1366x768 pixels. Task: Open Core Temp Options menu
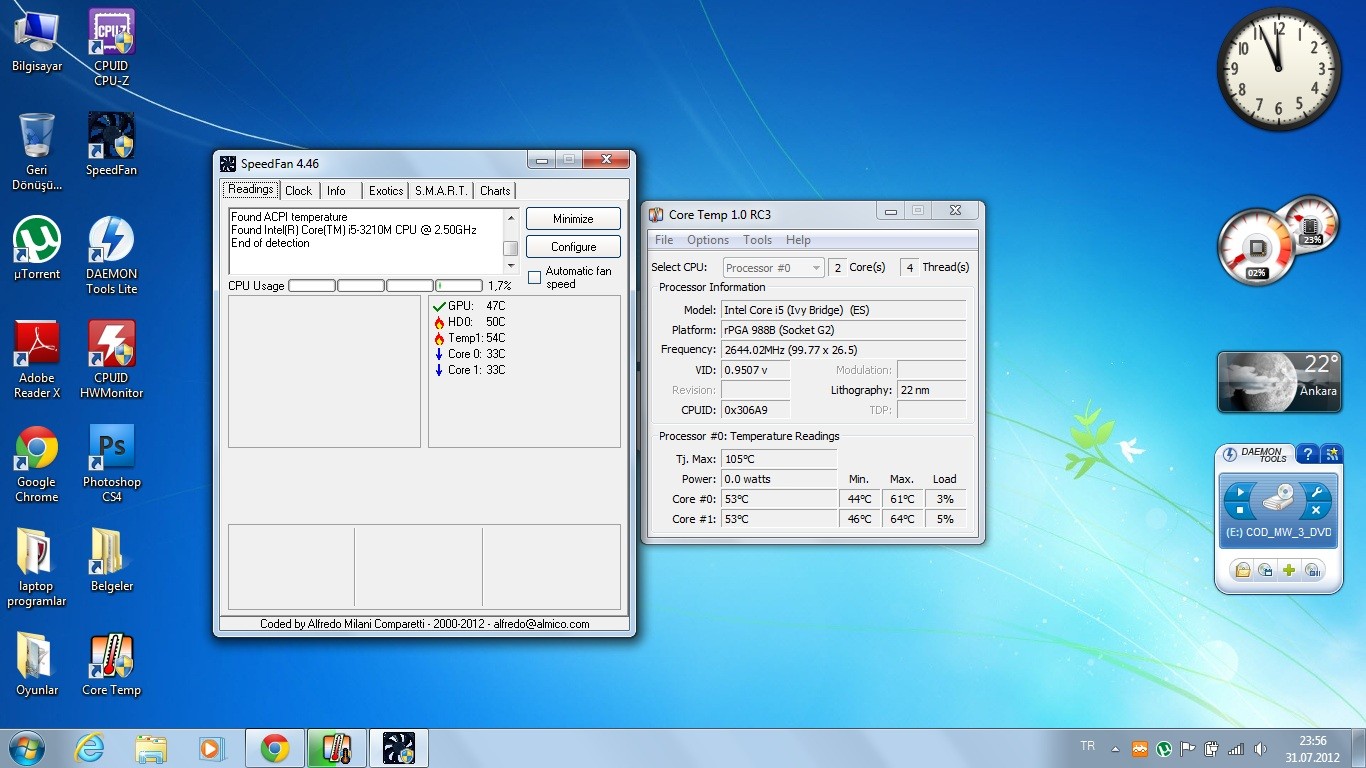point(708,240)
